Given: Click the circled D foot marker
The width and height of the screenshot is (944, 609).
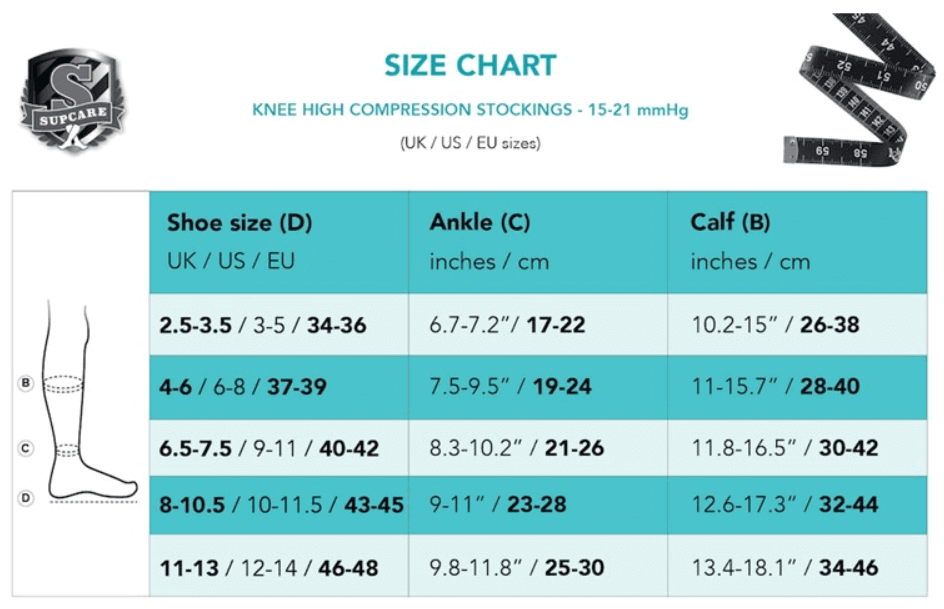Looking at the screenshot, I should click(25, 498).
